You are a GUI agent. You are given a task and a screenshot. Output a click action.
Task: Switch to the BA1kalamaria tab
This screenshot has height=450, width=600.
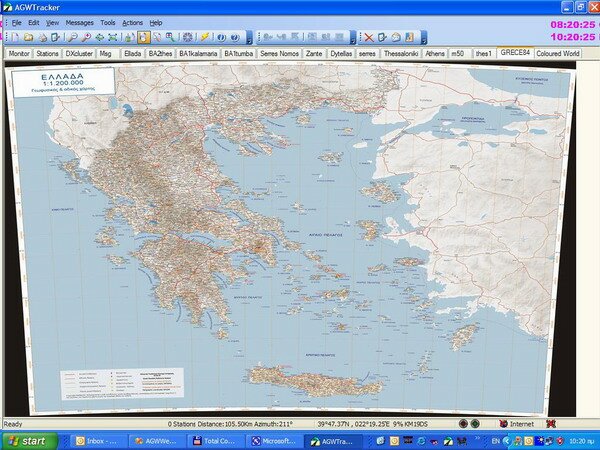(x=198, y=54)
